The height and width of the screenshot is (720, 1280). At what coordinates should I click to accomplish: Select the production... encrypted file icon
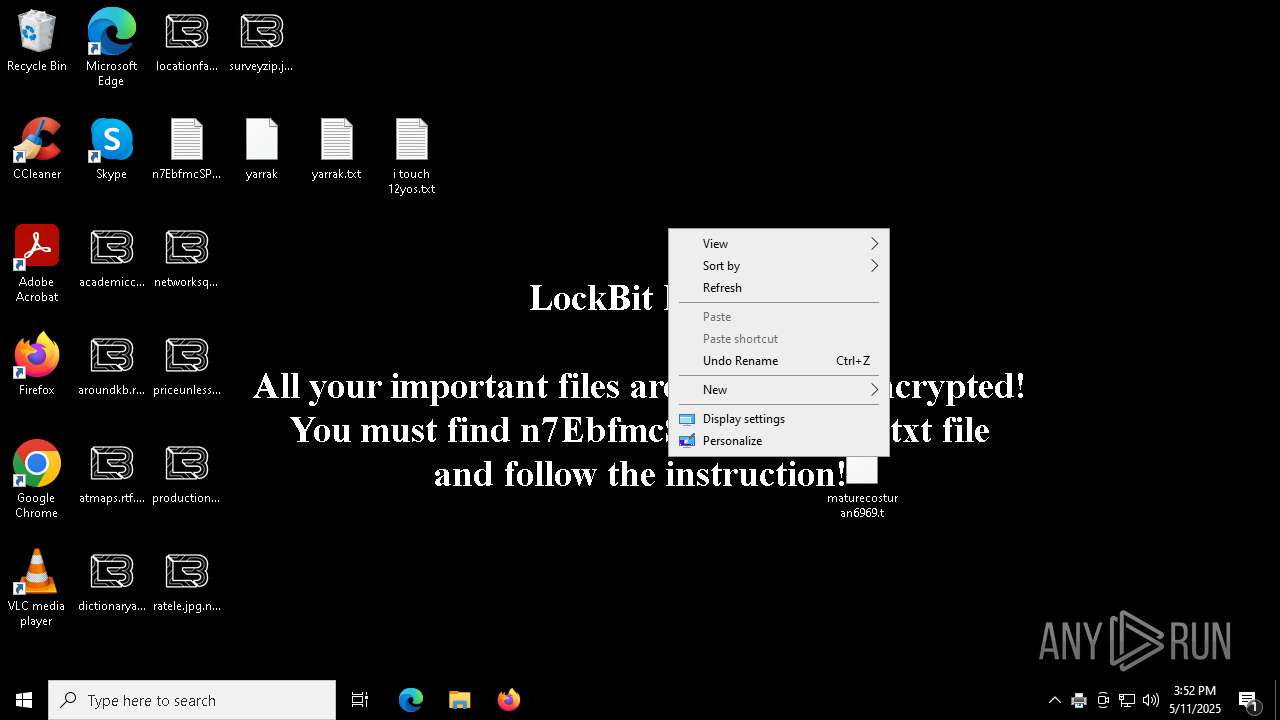click(x=186, y=474)
